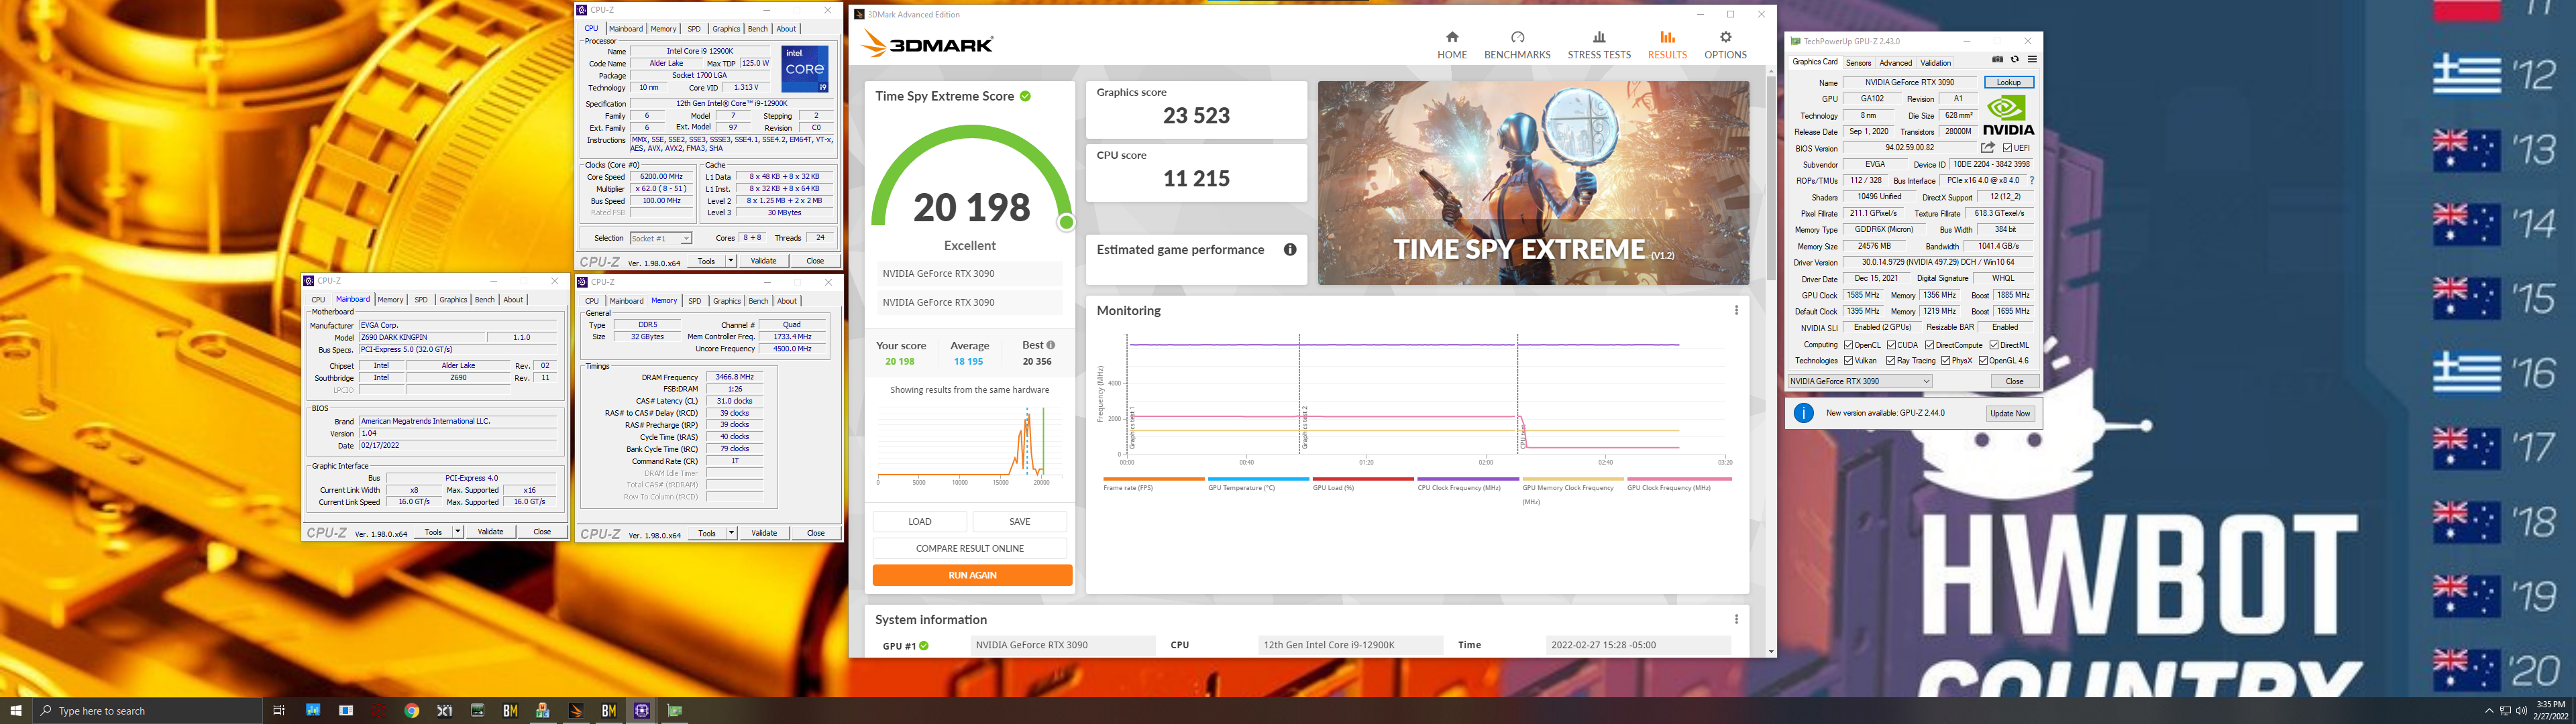Open GPU selection dropdown in GPU-Z
This screenshot has width=2576, height=724.
click(1859, 381)
